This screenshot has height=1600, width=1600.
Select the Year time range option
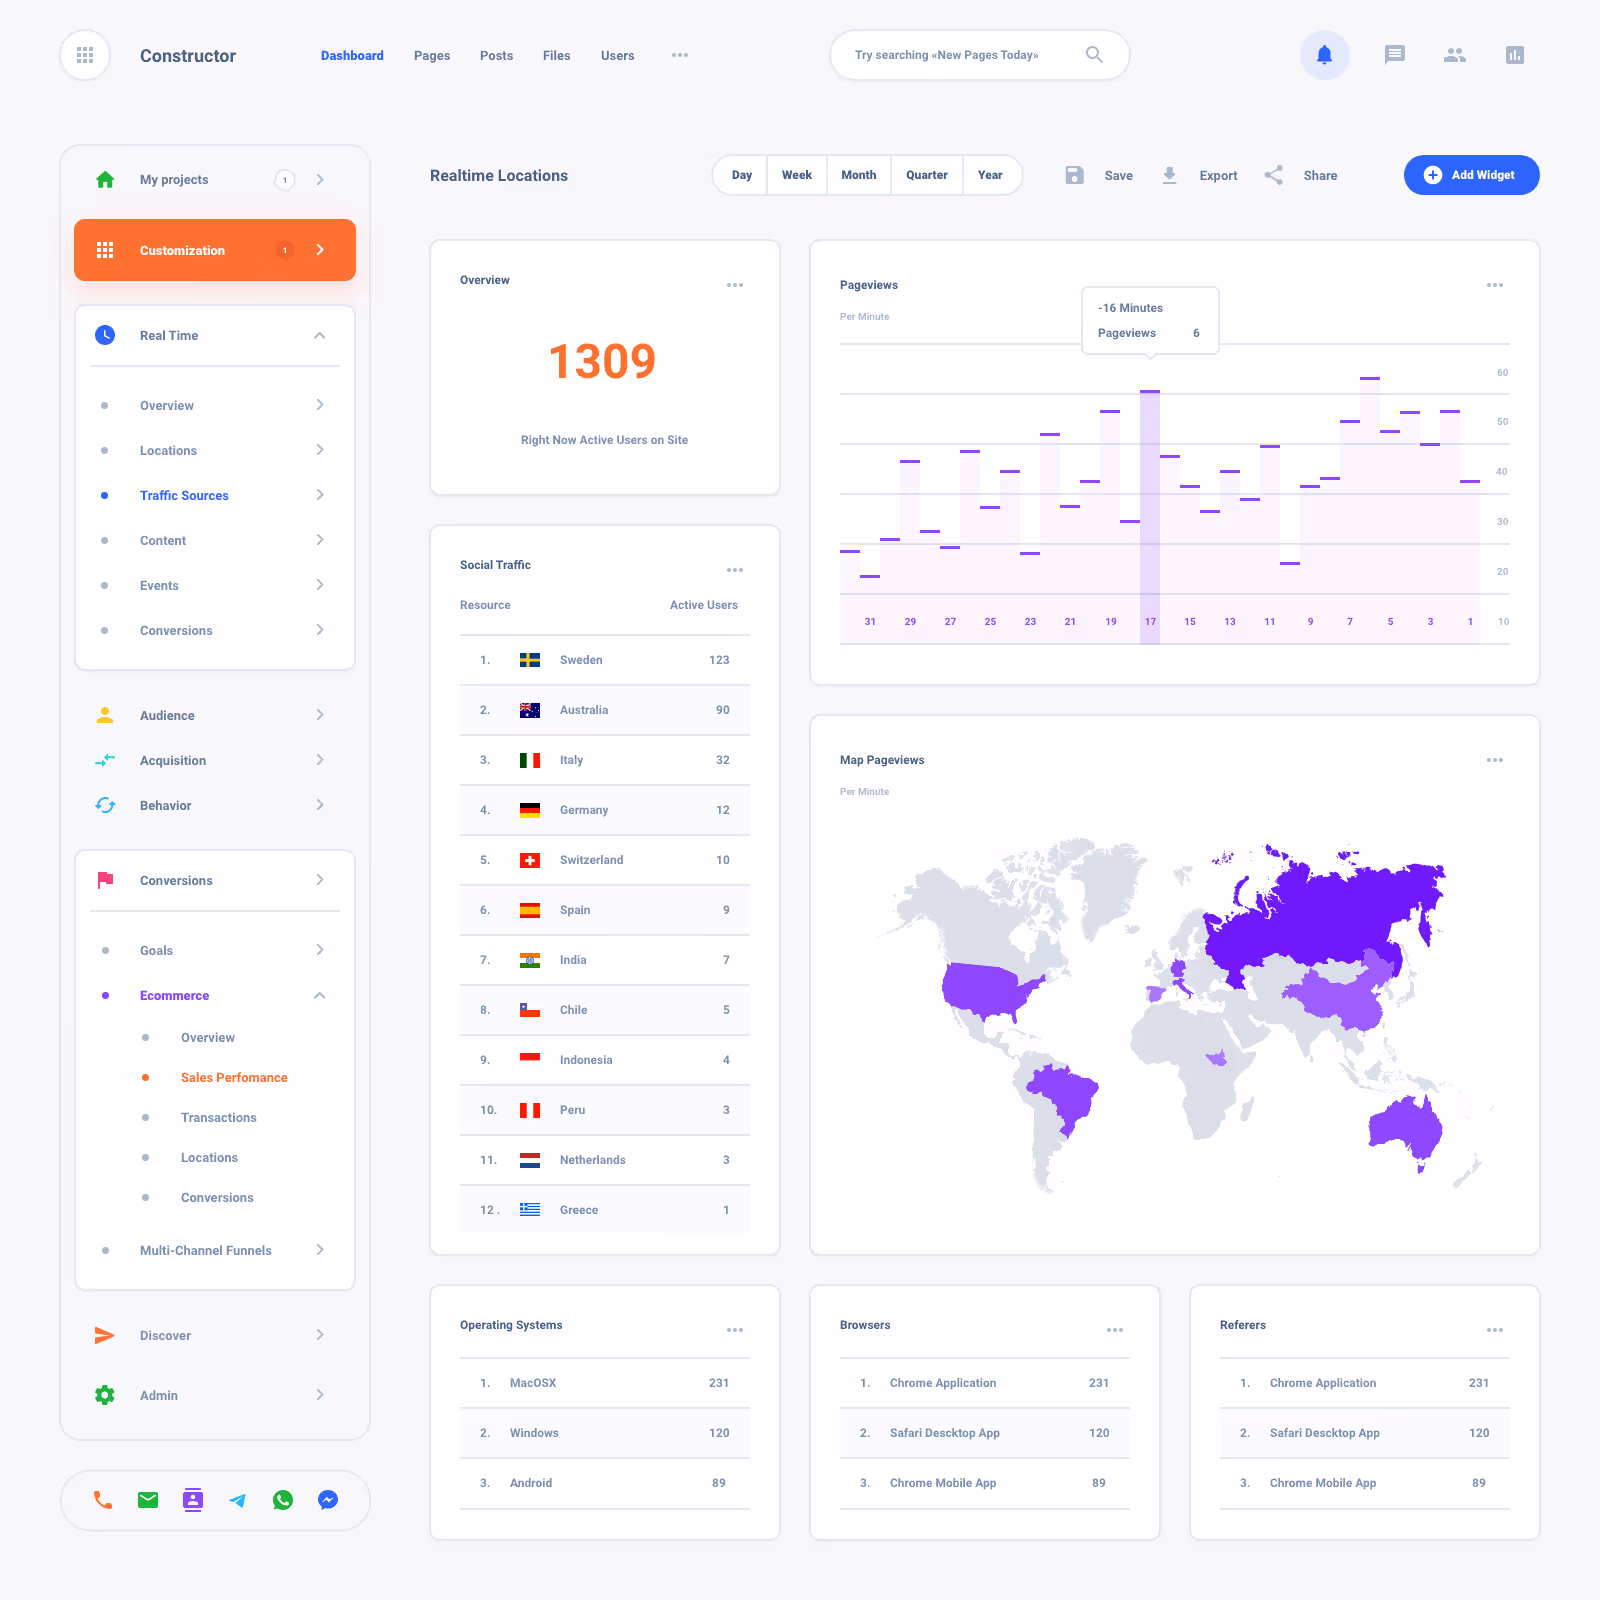point(990,175)
